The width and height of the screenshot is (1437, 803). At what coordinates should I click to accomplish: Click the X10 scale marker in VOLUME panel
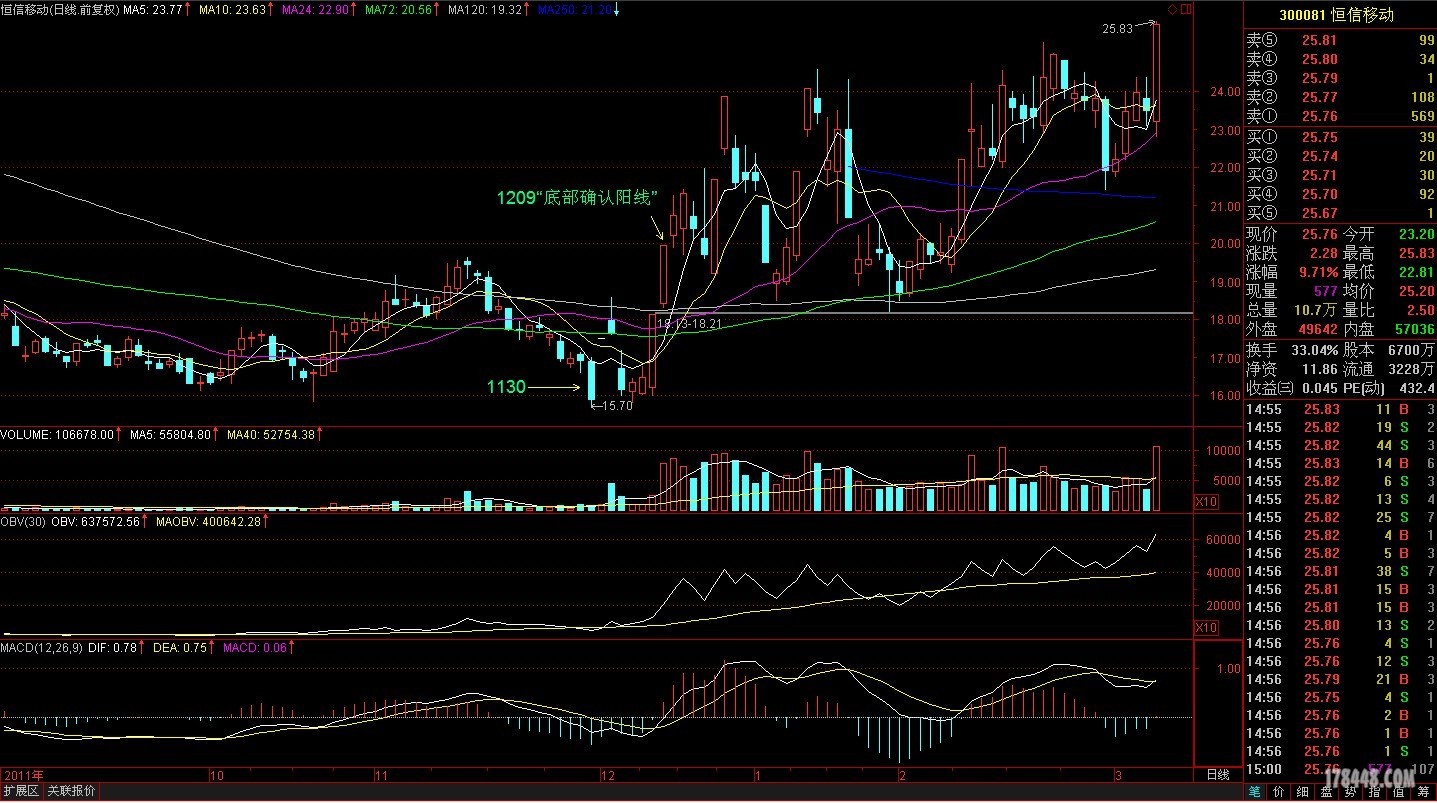[x=1207, y=500]
